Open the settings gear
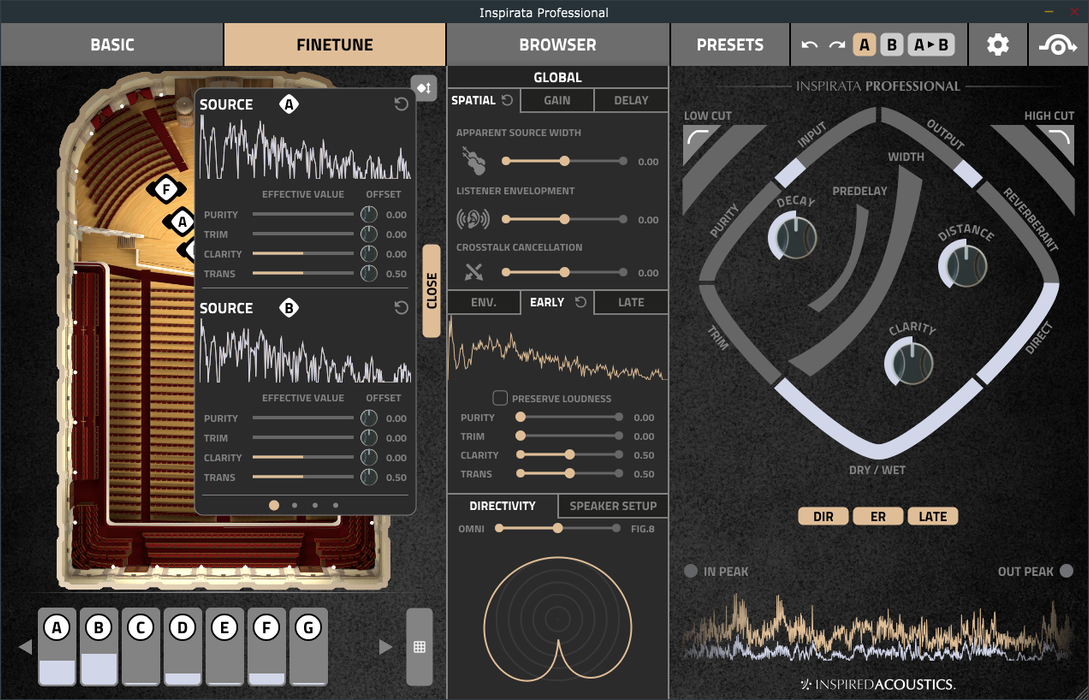 [x=997, y=45]
